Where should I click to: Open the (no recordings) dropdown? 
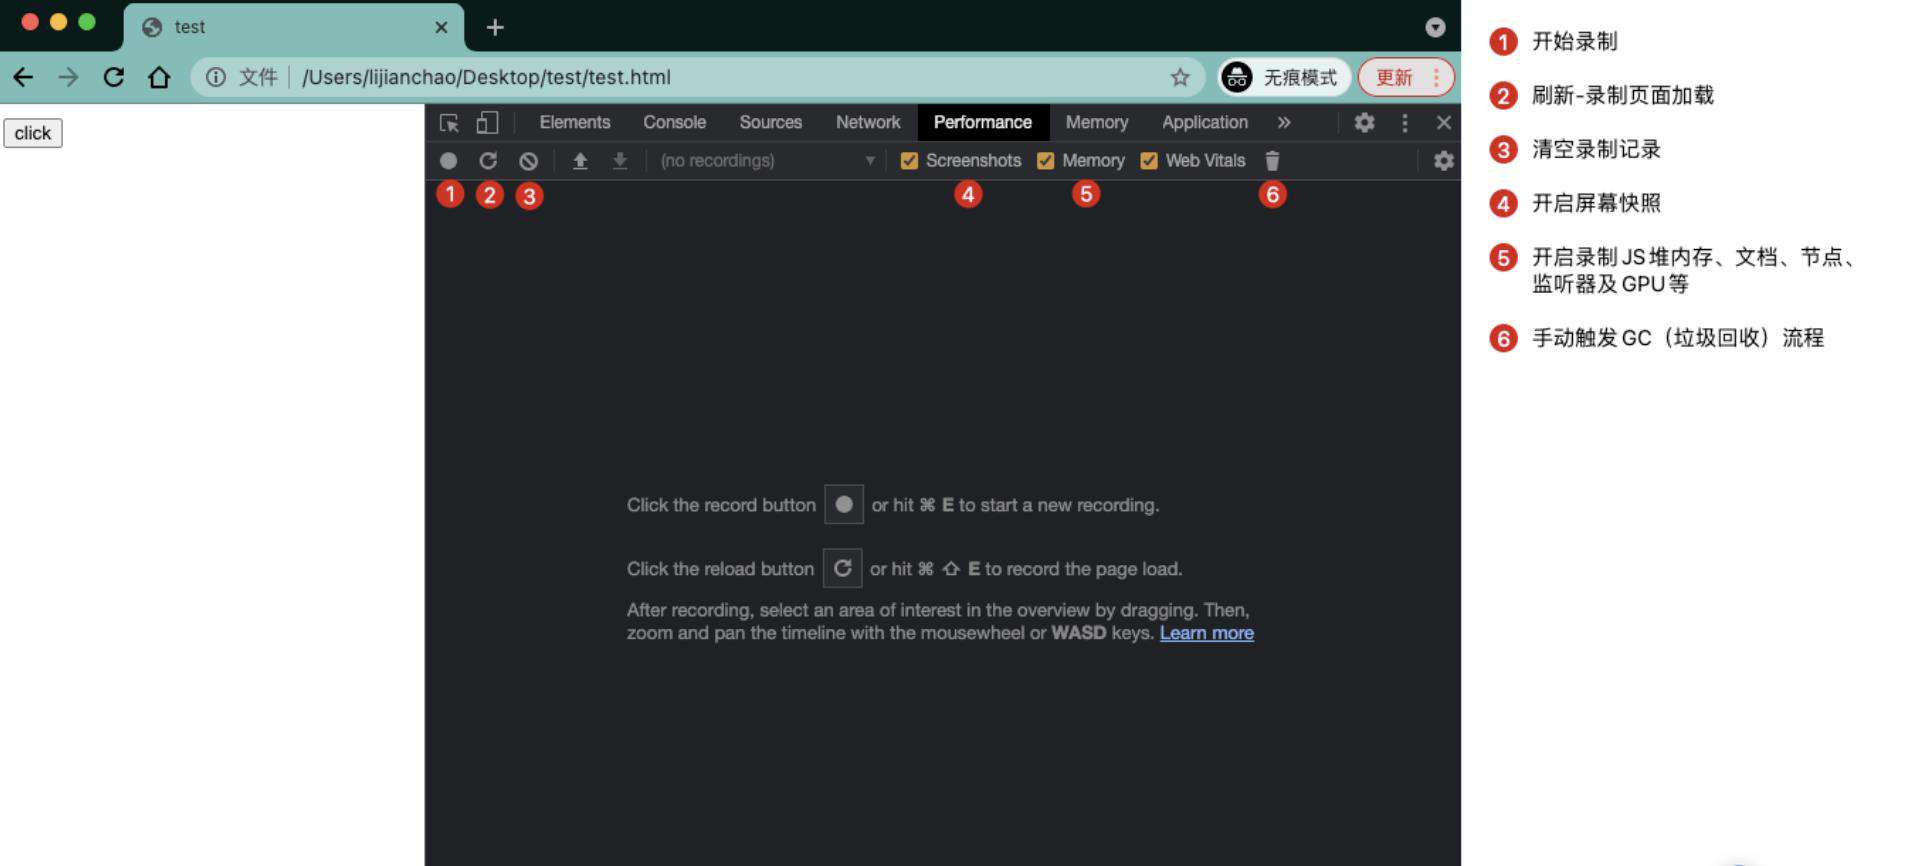pyautogui.click(x=766, y=160)
